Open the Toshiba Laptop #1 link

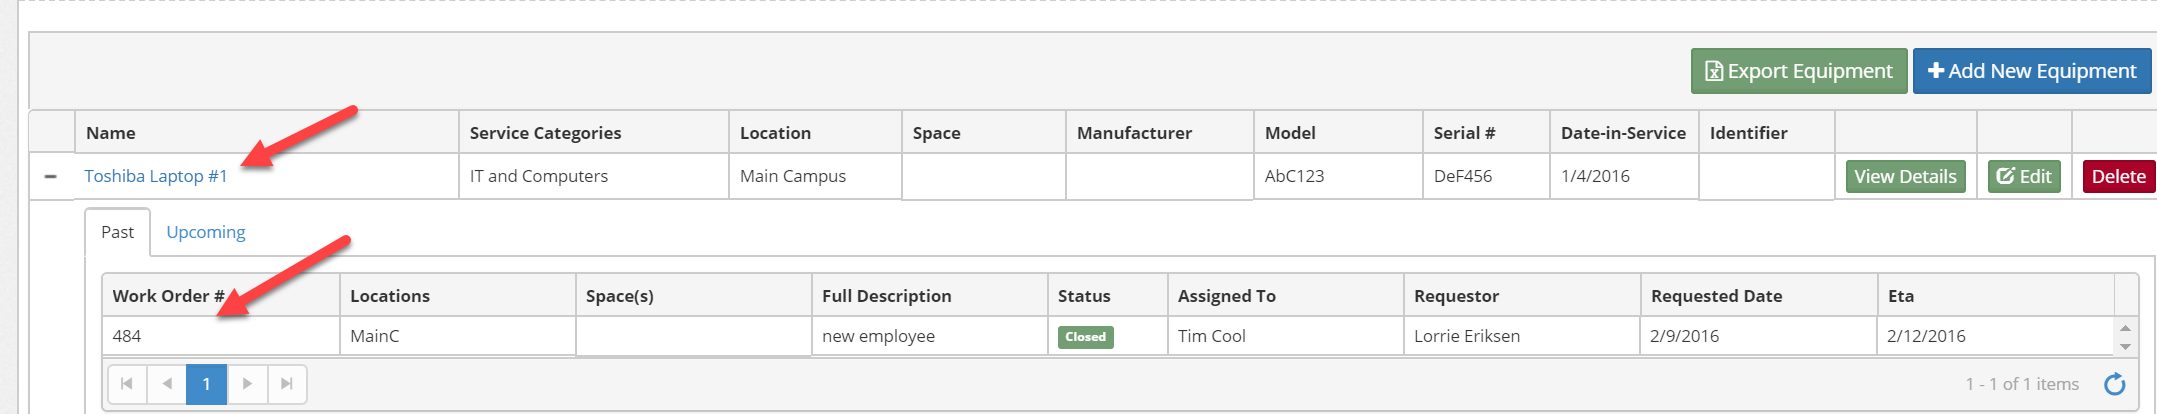coord(156,176)
